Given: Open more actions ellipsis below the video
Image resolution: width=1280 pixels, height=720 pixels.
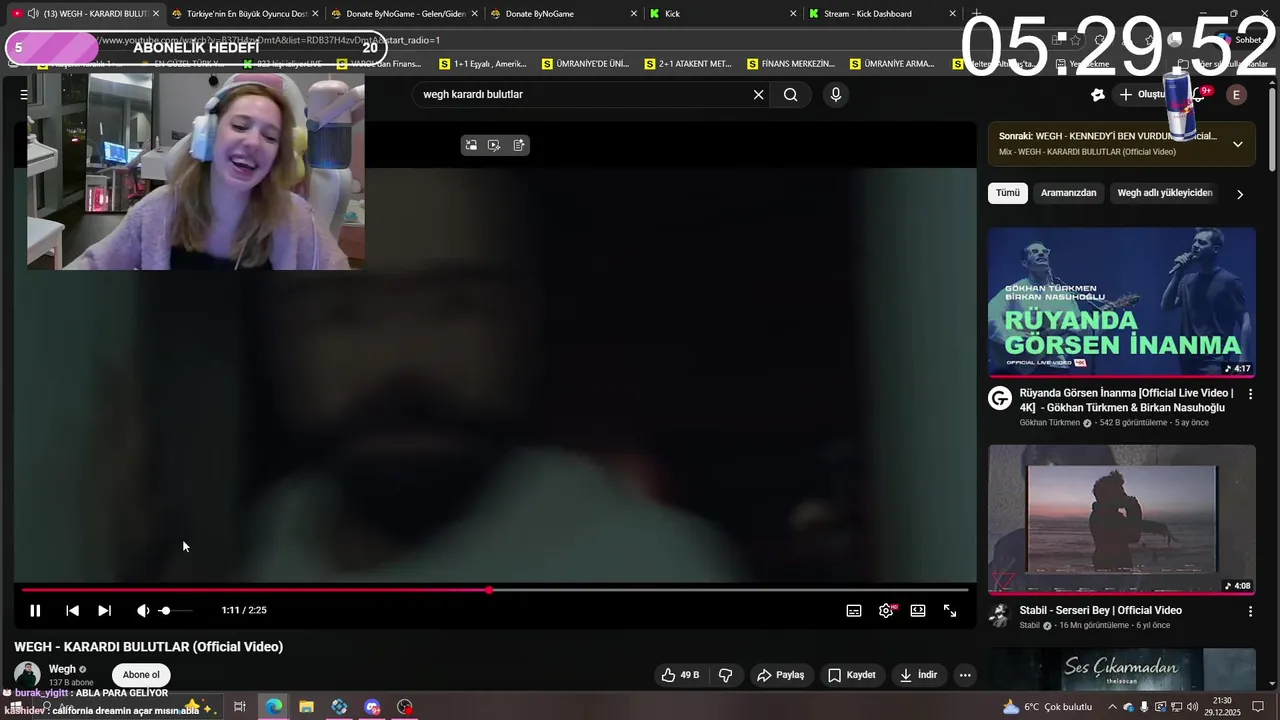Looking at the screenshot, I should [965, 675].
